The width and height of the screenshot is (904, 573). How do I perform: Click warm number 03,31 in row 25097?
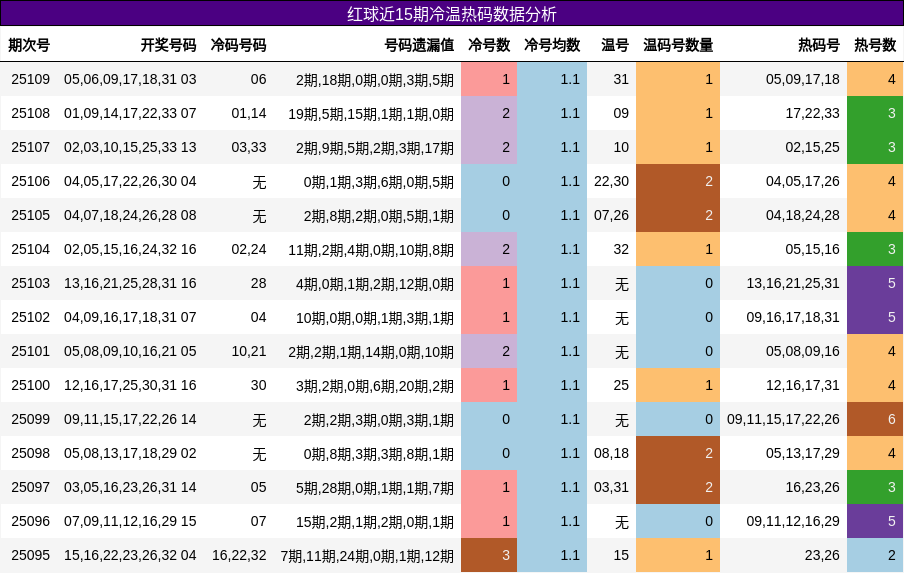tap(611, 487)
